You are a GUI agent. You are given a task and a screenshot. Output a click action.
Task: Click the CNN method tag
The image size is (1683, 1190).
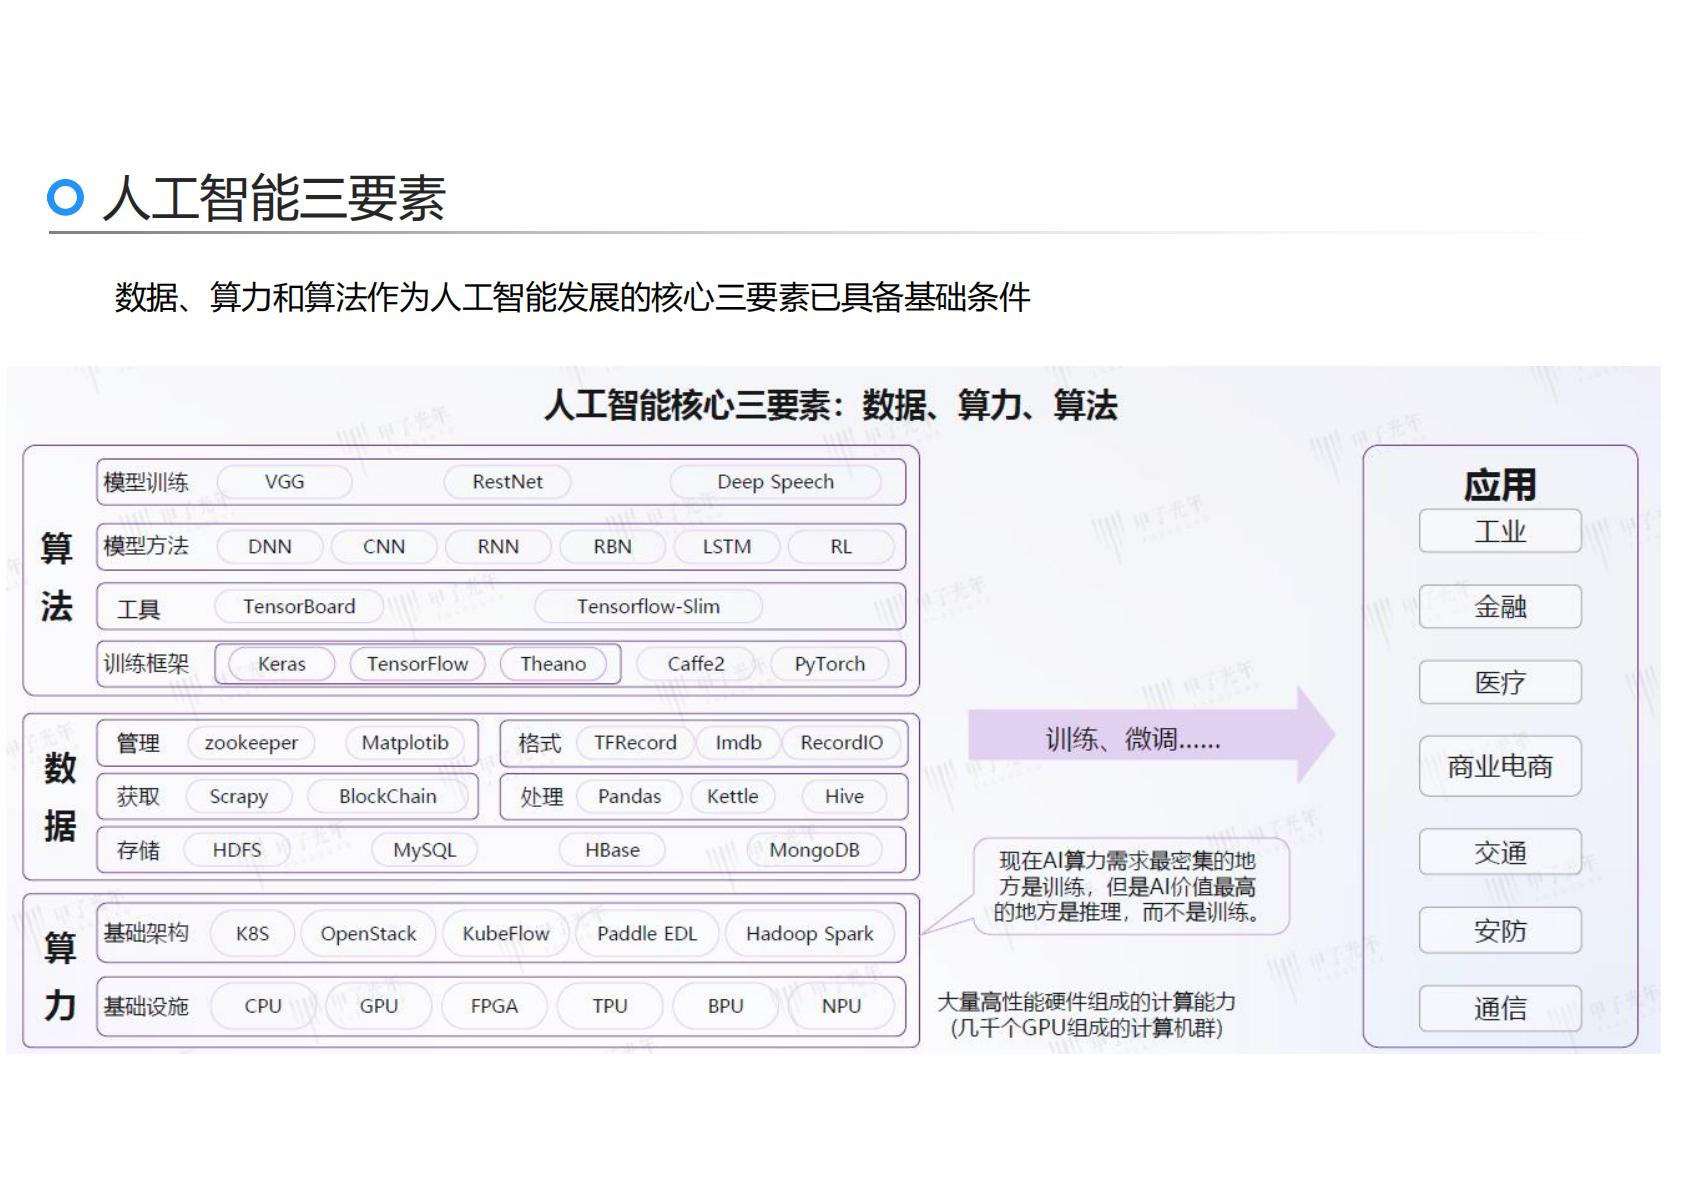coord(383,546)
